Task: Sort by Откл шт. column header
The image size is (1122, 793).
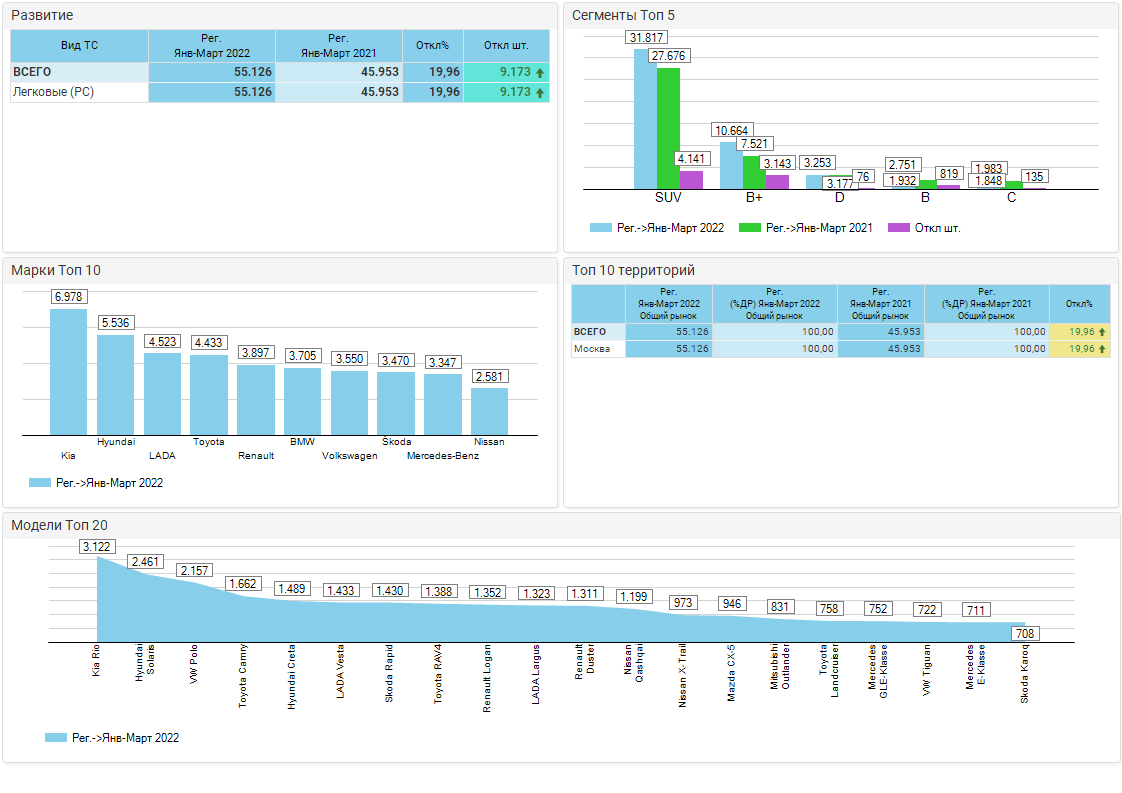Action: (506, 46)
